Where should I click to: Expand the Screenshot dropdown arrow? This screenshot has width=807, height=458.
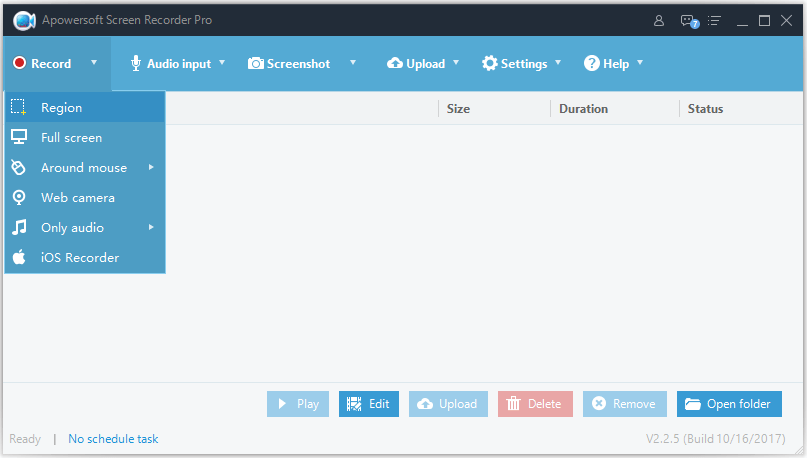[353, 63]
